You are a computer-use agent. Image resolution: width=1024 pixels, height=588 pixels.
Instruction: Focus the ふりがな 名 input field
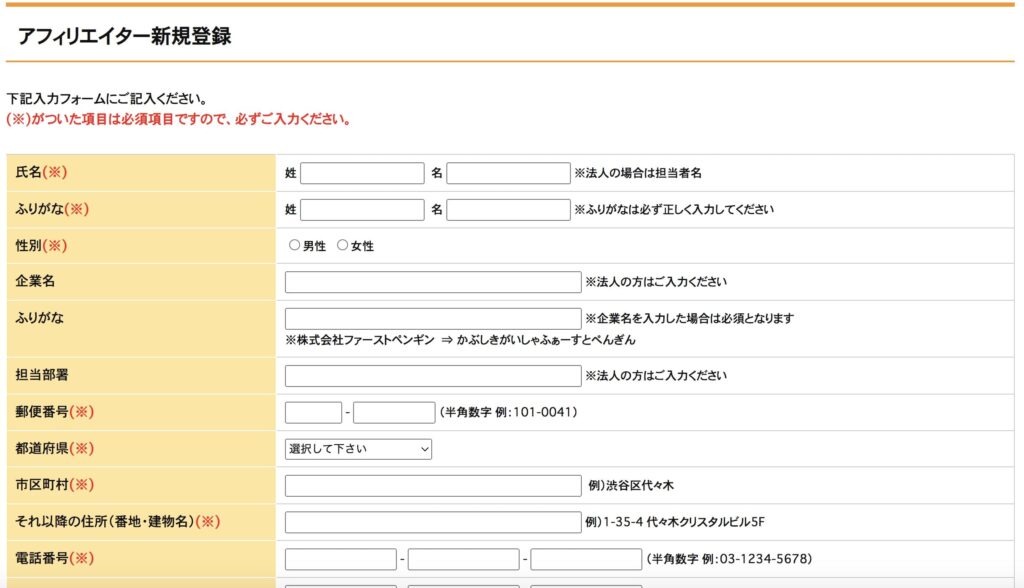(x=508, y=209)
